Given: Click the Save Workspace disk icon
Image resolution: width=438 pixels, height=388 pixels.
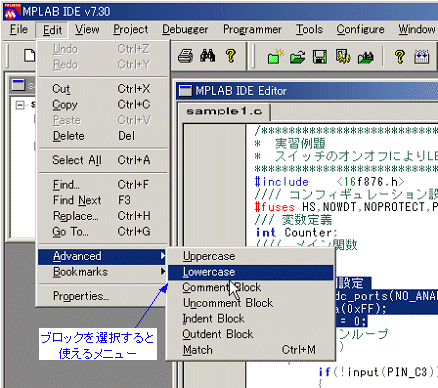Looking at the screenshot, I should pos(319,57).
